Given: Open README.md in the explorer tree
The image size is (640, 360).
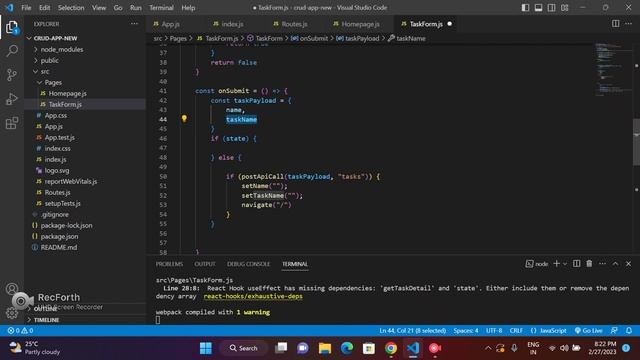Looking at the screenshot, I should coord(58,247).
